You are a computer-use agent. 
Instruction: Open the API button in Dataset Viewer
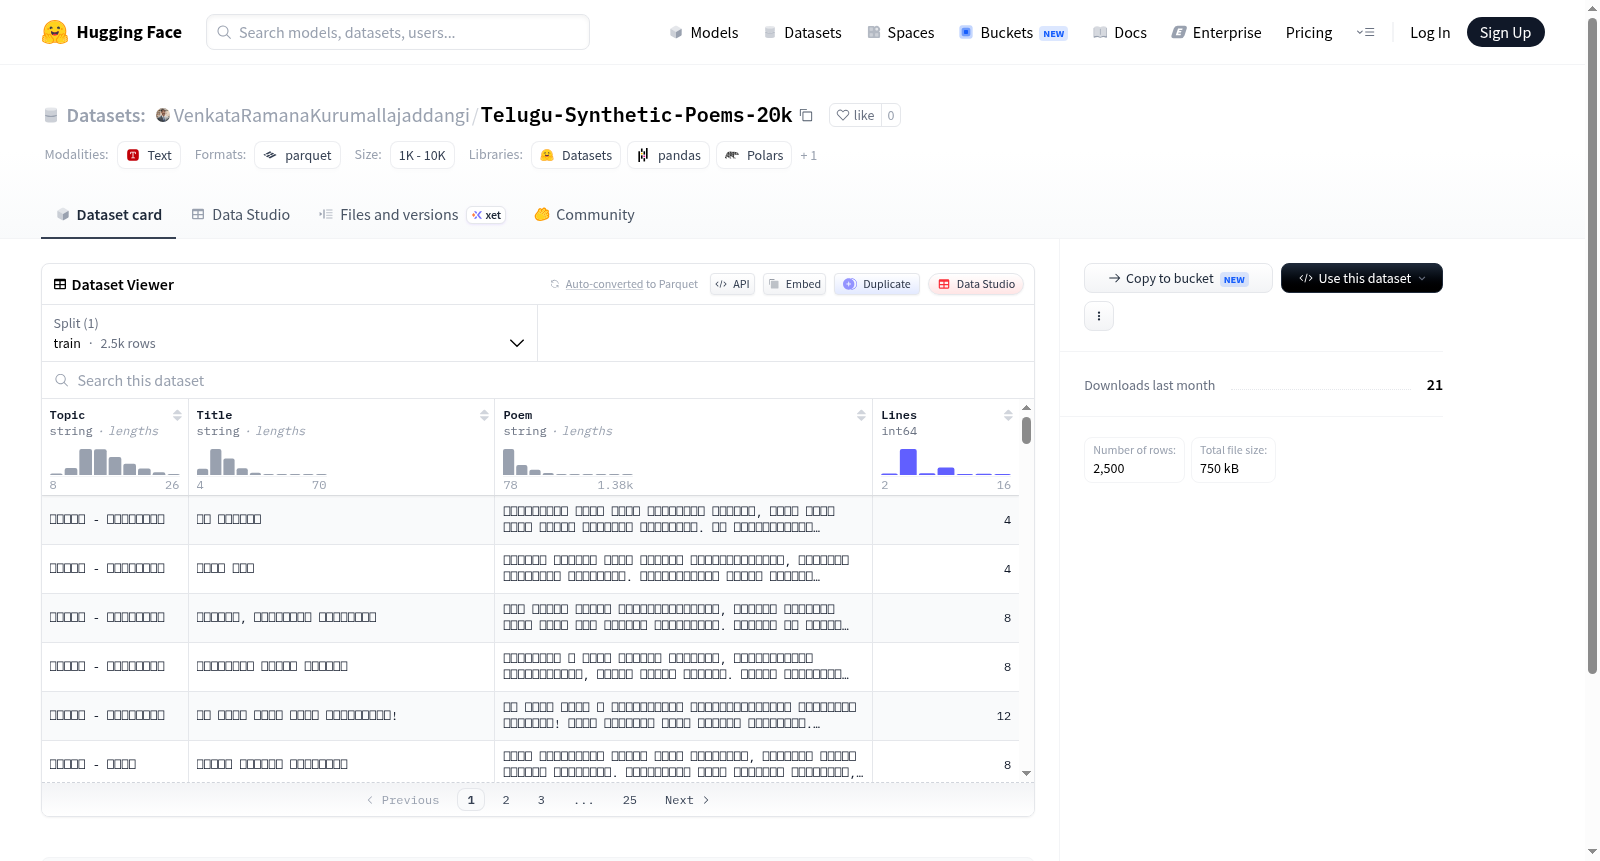point(732,284)
